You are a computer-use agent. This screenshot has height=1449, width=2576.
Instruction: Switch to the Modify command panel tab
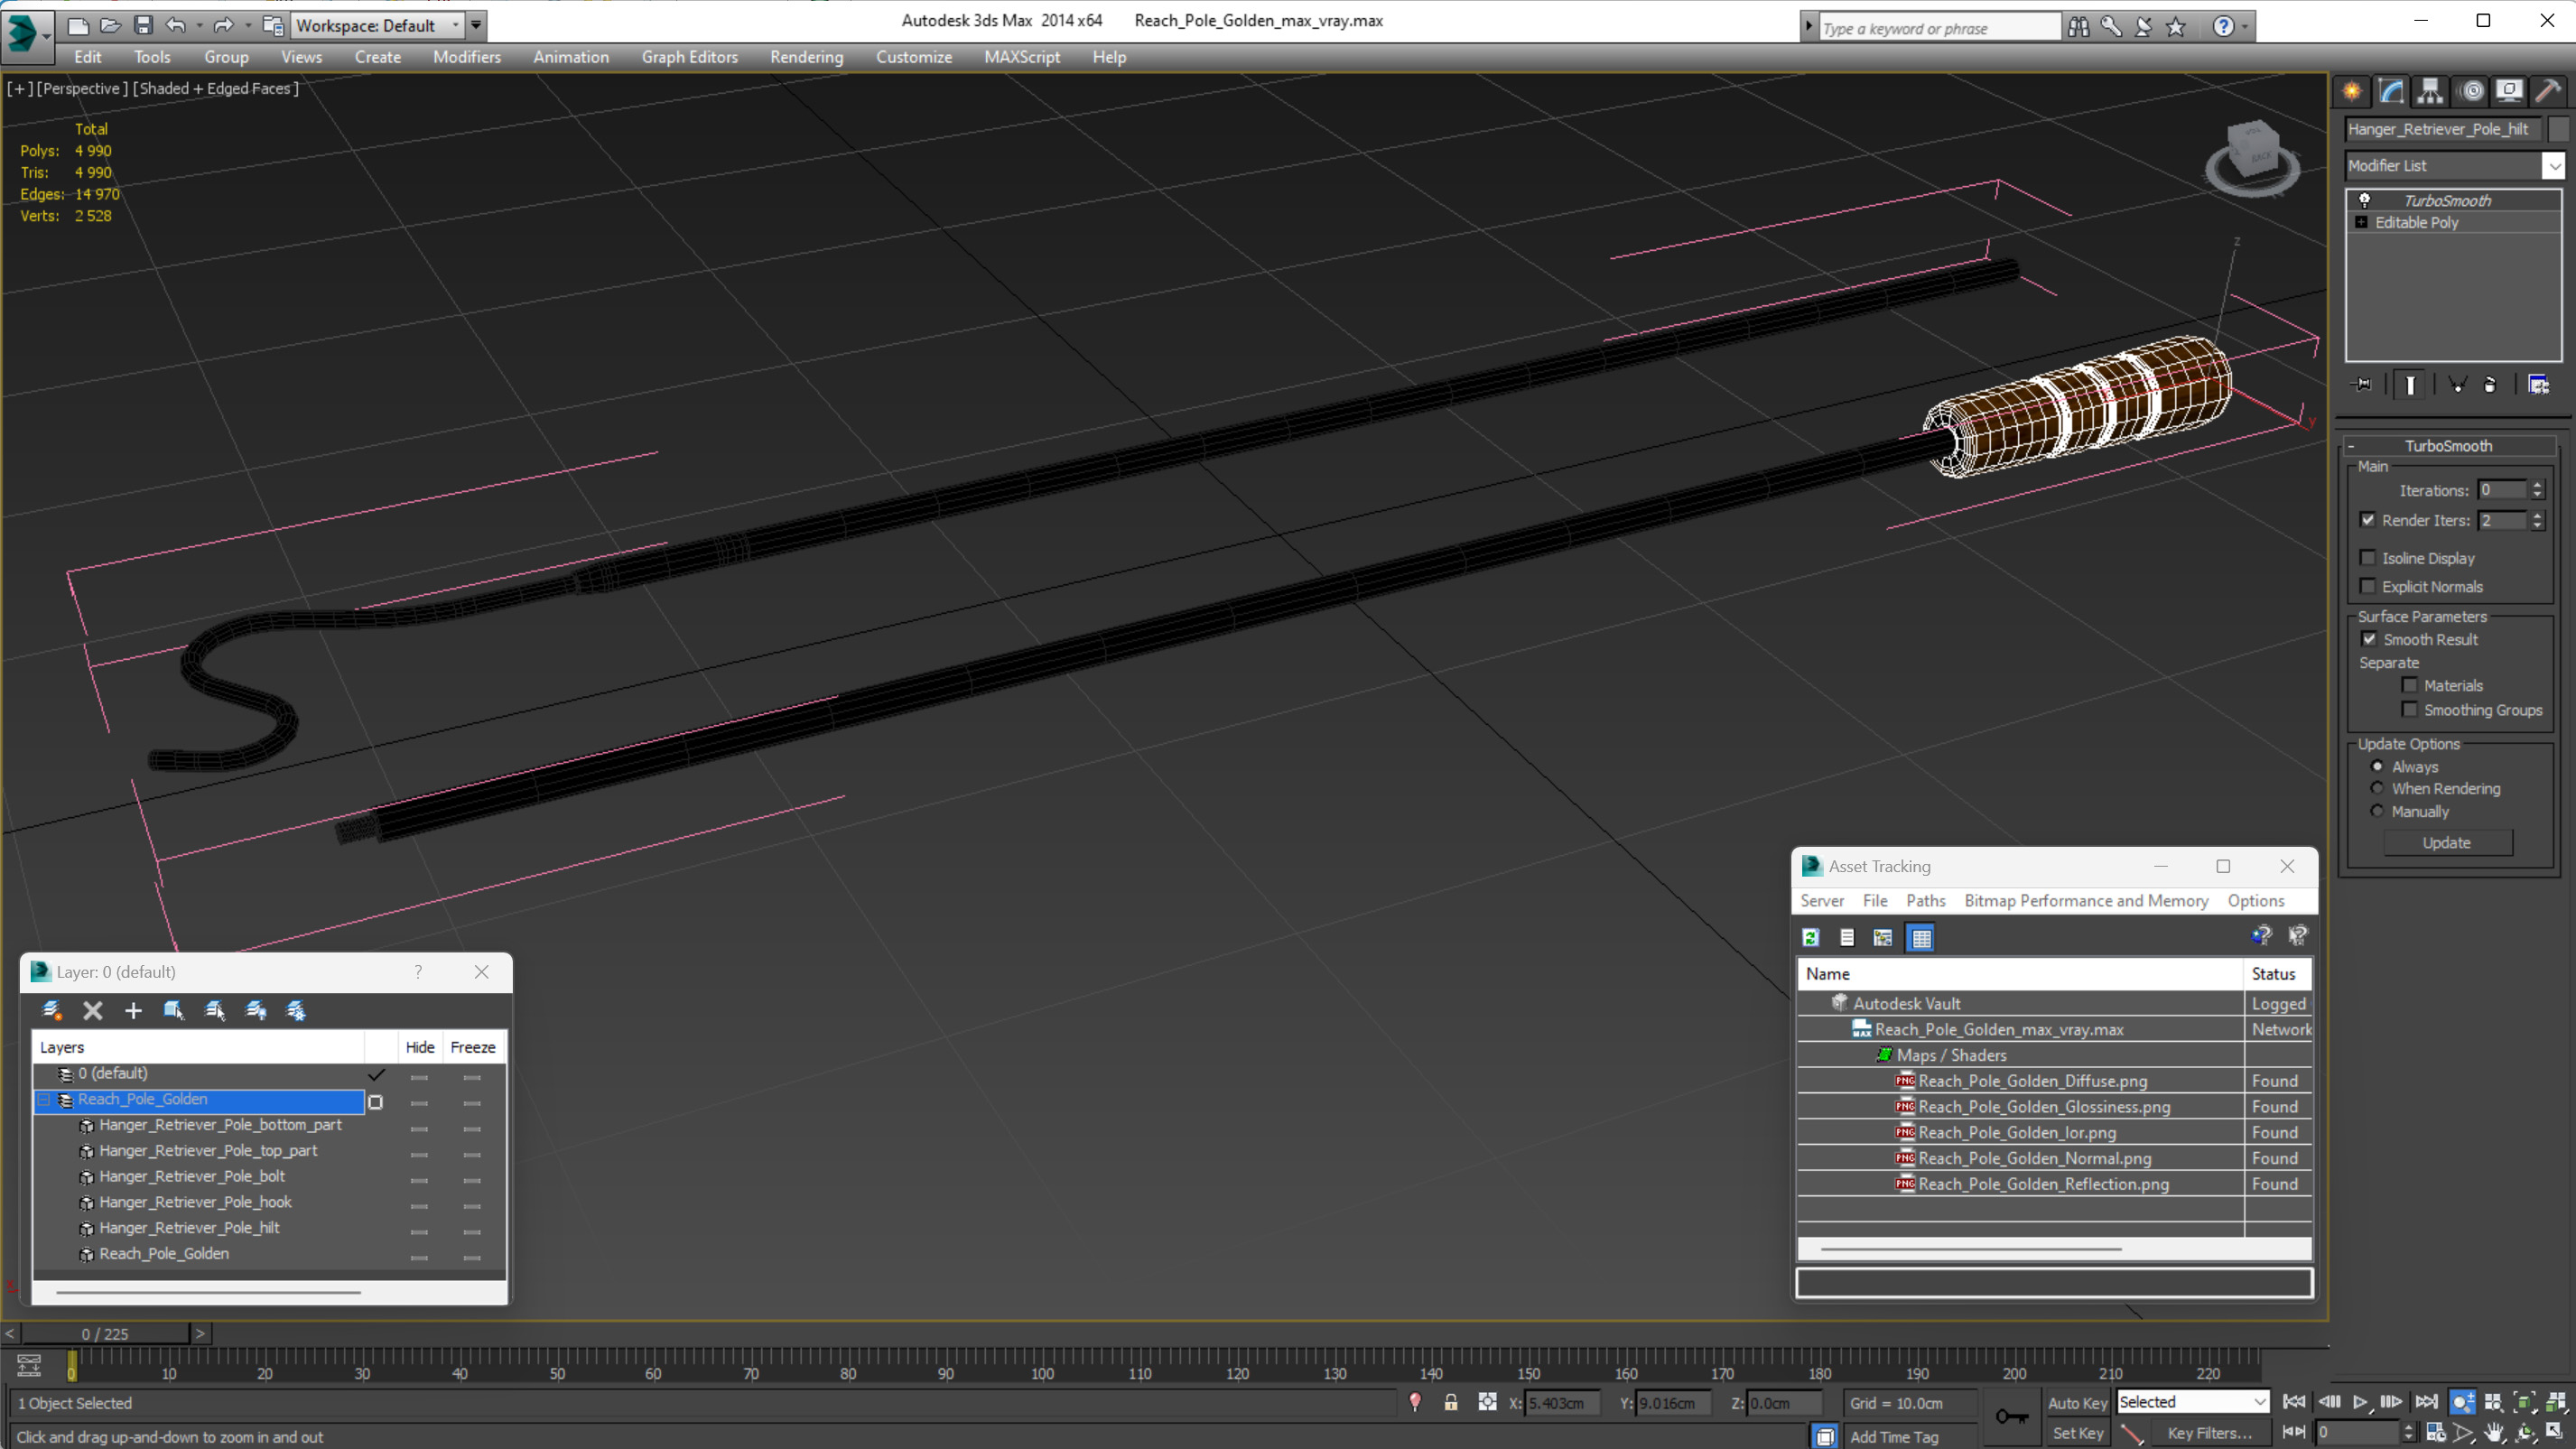click(x=2391, y=91)
